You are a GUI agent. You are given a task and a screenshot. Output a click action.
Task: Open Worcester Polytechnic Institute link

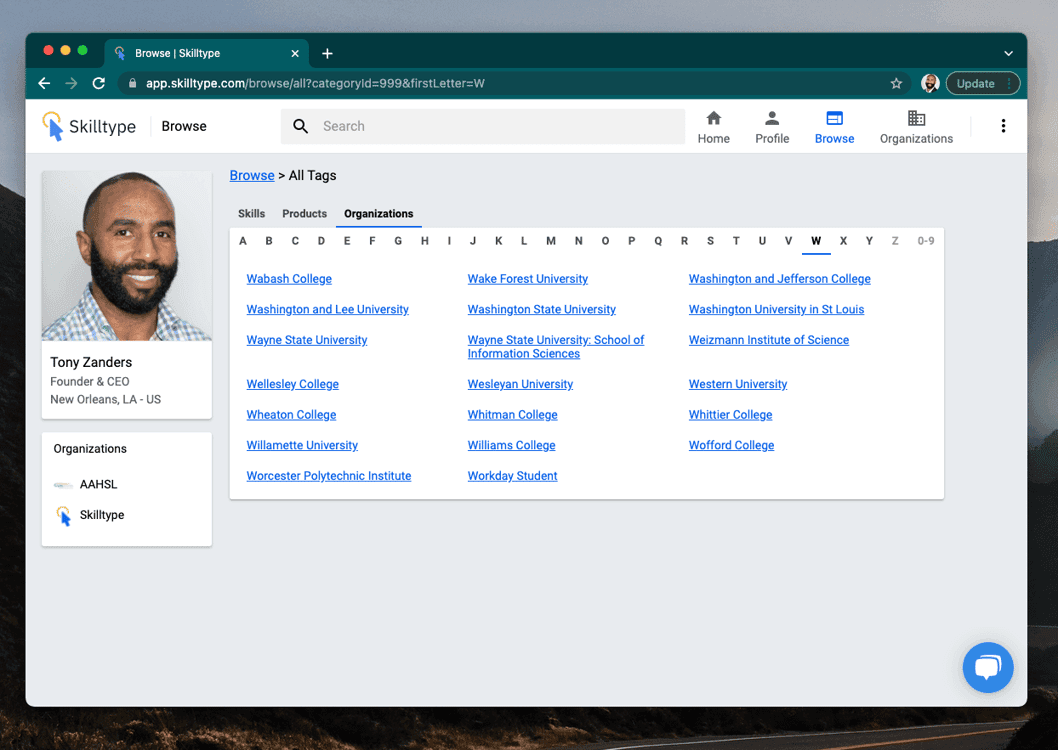[x=329, y=475]
